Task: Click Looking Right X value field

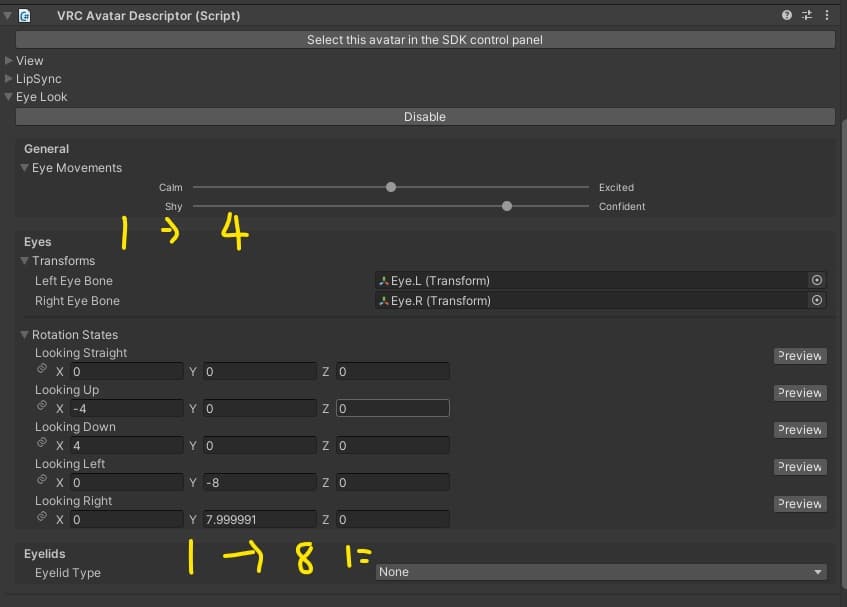Action: click(126, 520)
